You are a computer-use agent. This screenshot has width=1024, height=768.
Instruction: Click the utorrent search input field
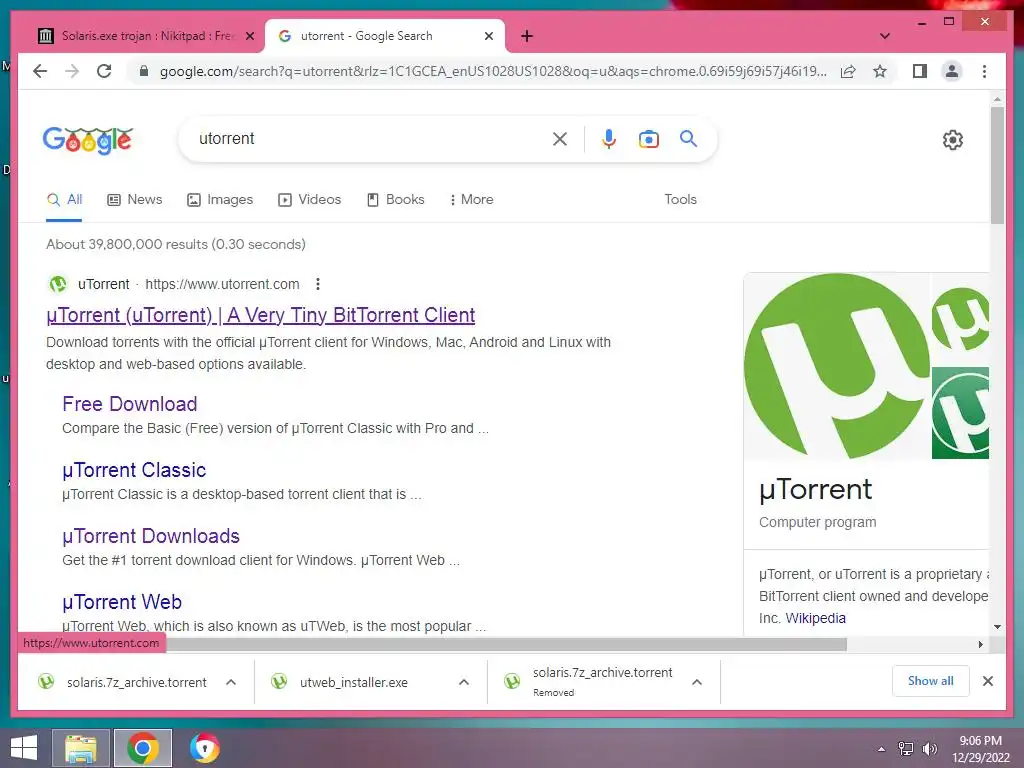click(372, 138)
